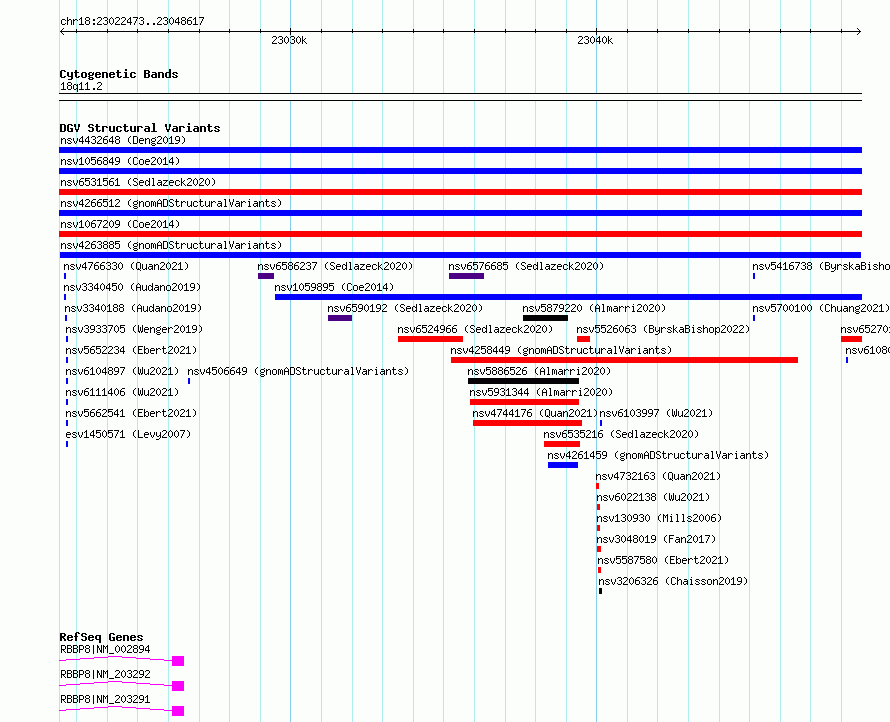Click nsv3340450 (Audano2019) label
The height and width of the screenshot is (722, 890).
click(132, 287)
